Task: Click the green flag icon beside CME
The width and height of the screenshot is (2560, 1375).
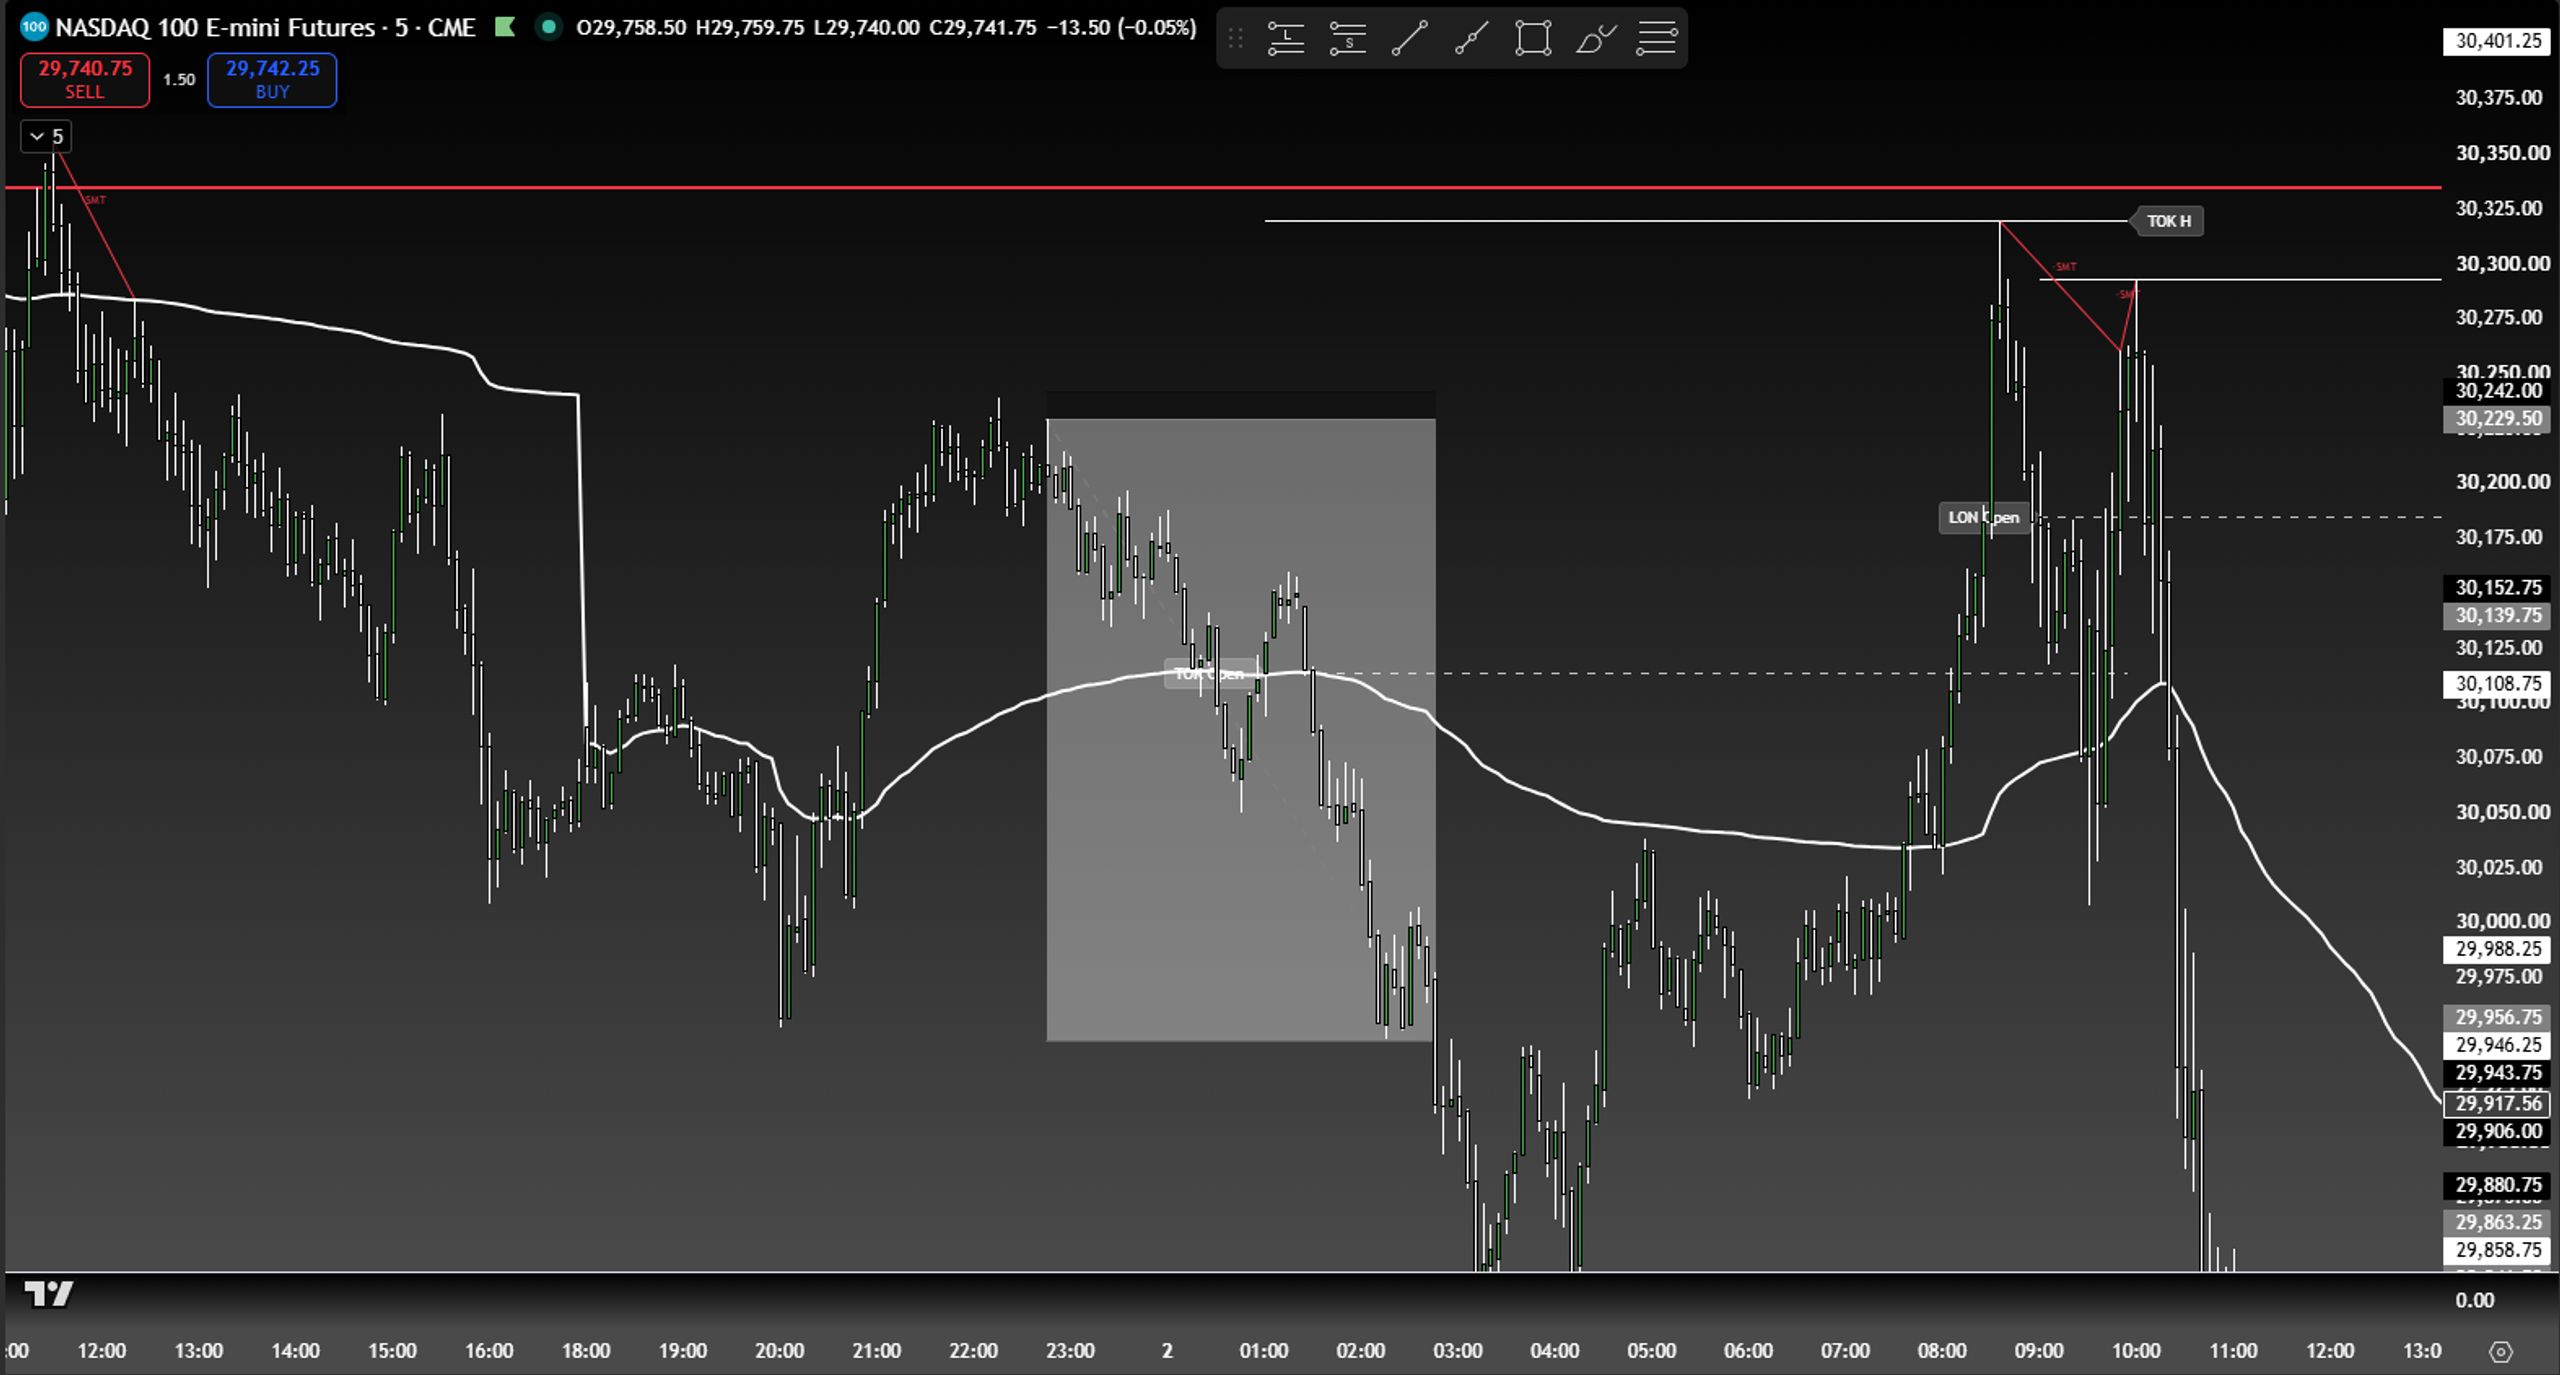Action: pos(505,27)
